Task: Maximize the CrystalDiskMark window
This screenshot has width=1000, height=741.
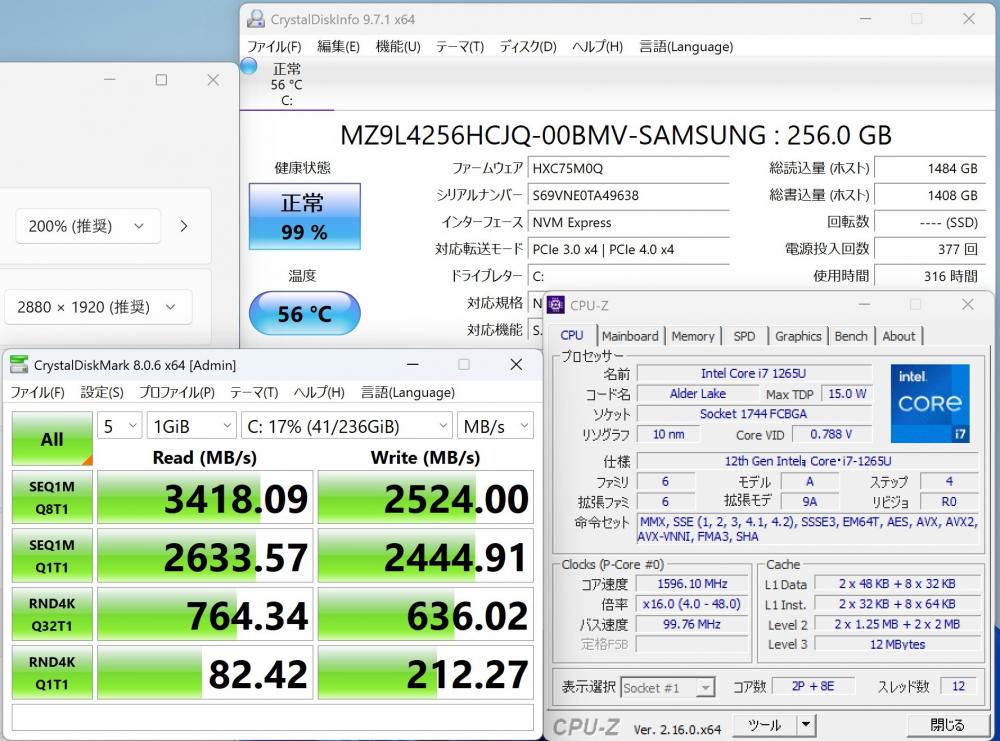Action: click(464, 364)
